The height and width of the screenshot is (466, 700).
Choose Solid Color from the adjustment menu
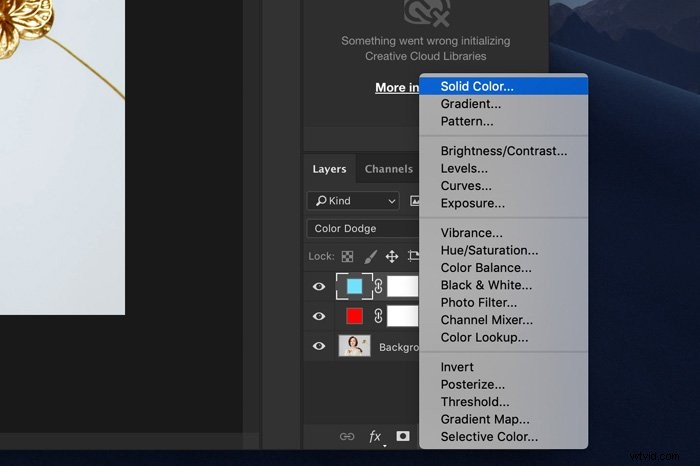(504, 86)
